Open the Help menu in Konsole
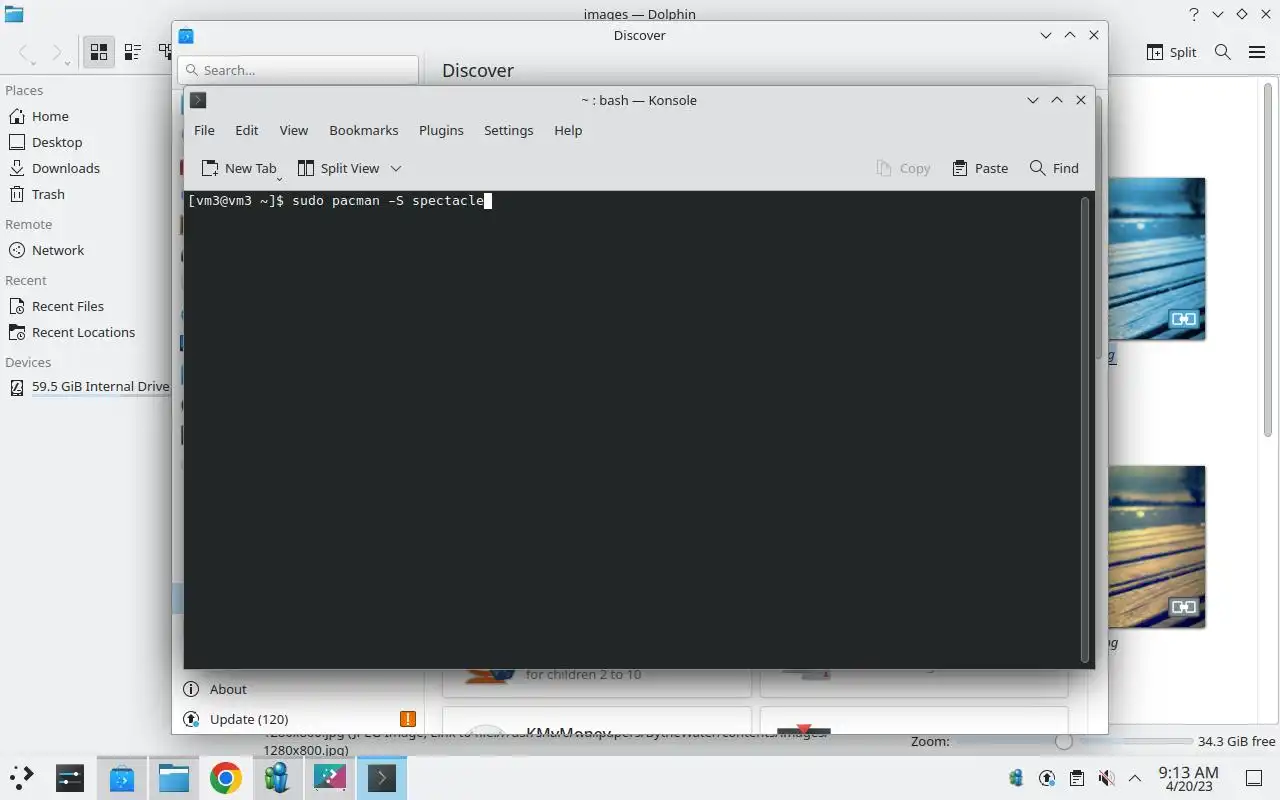This screenshot has width=1280, height=800. (x=568, y=130)
